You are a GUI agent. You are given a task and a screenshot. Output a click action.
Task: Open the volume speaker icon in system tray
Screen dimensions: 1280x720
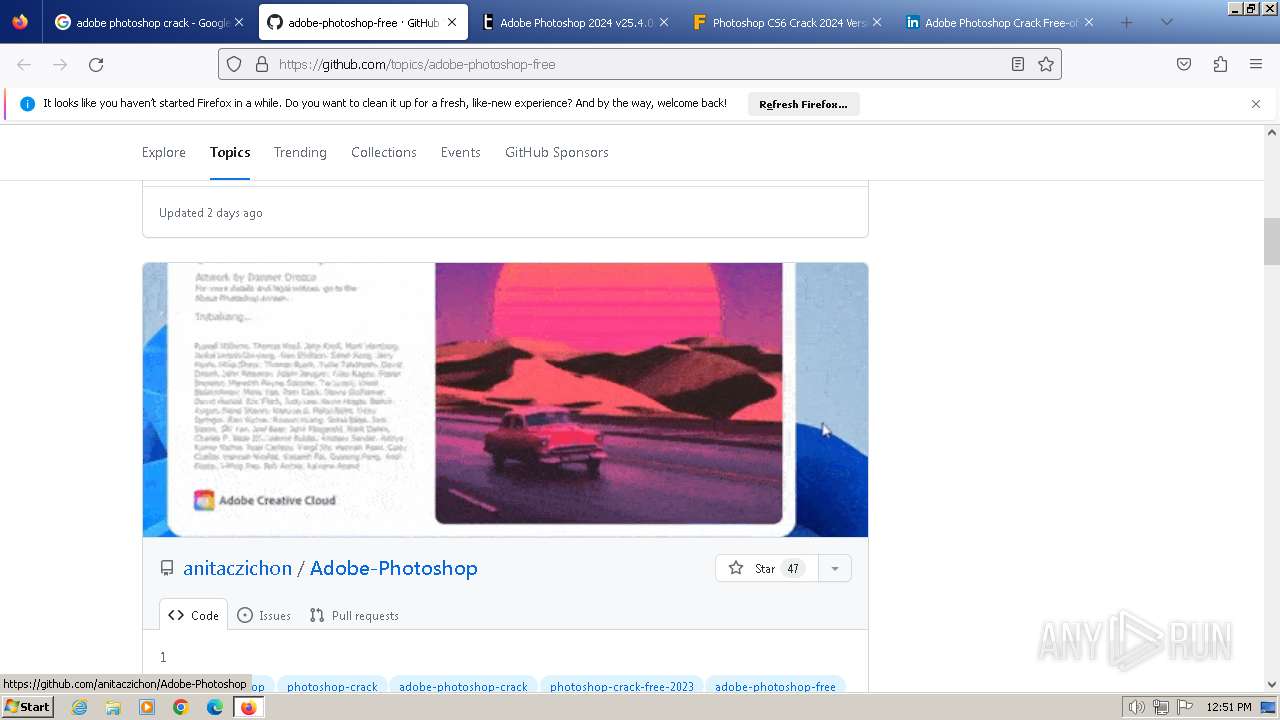pyautogui.click(x=1136, y=707)
